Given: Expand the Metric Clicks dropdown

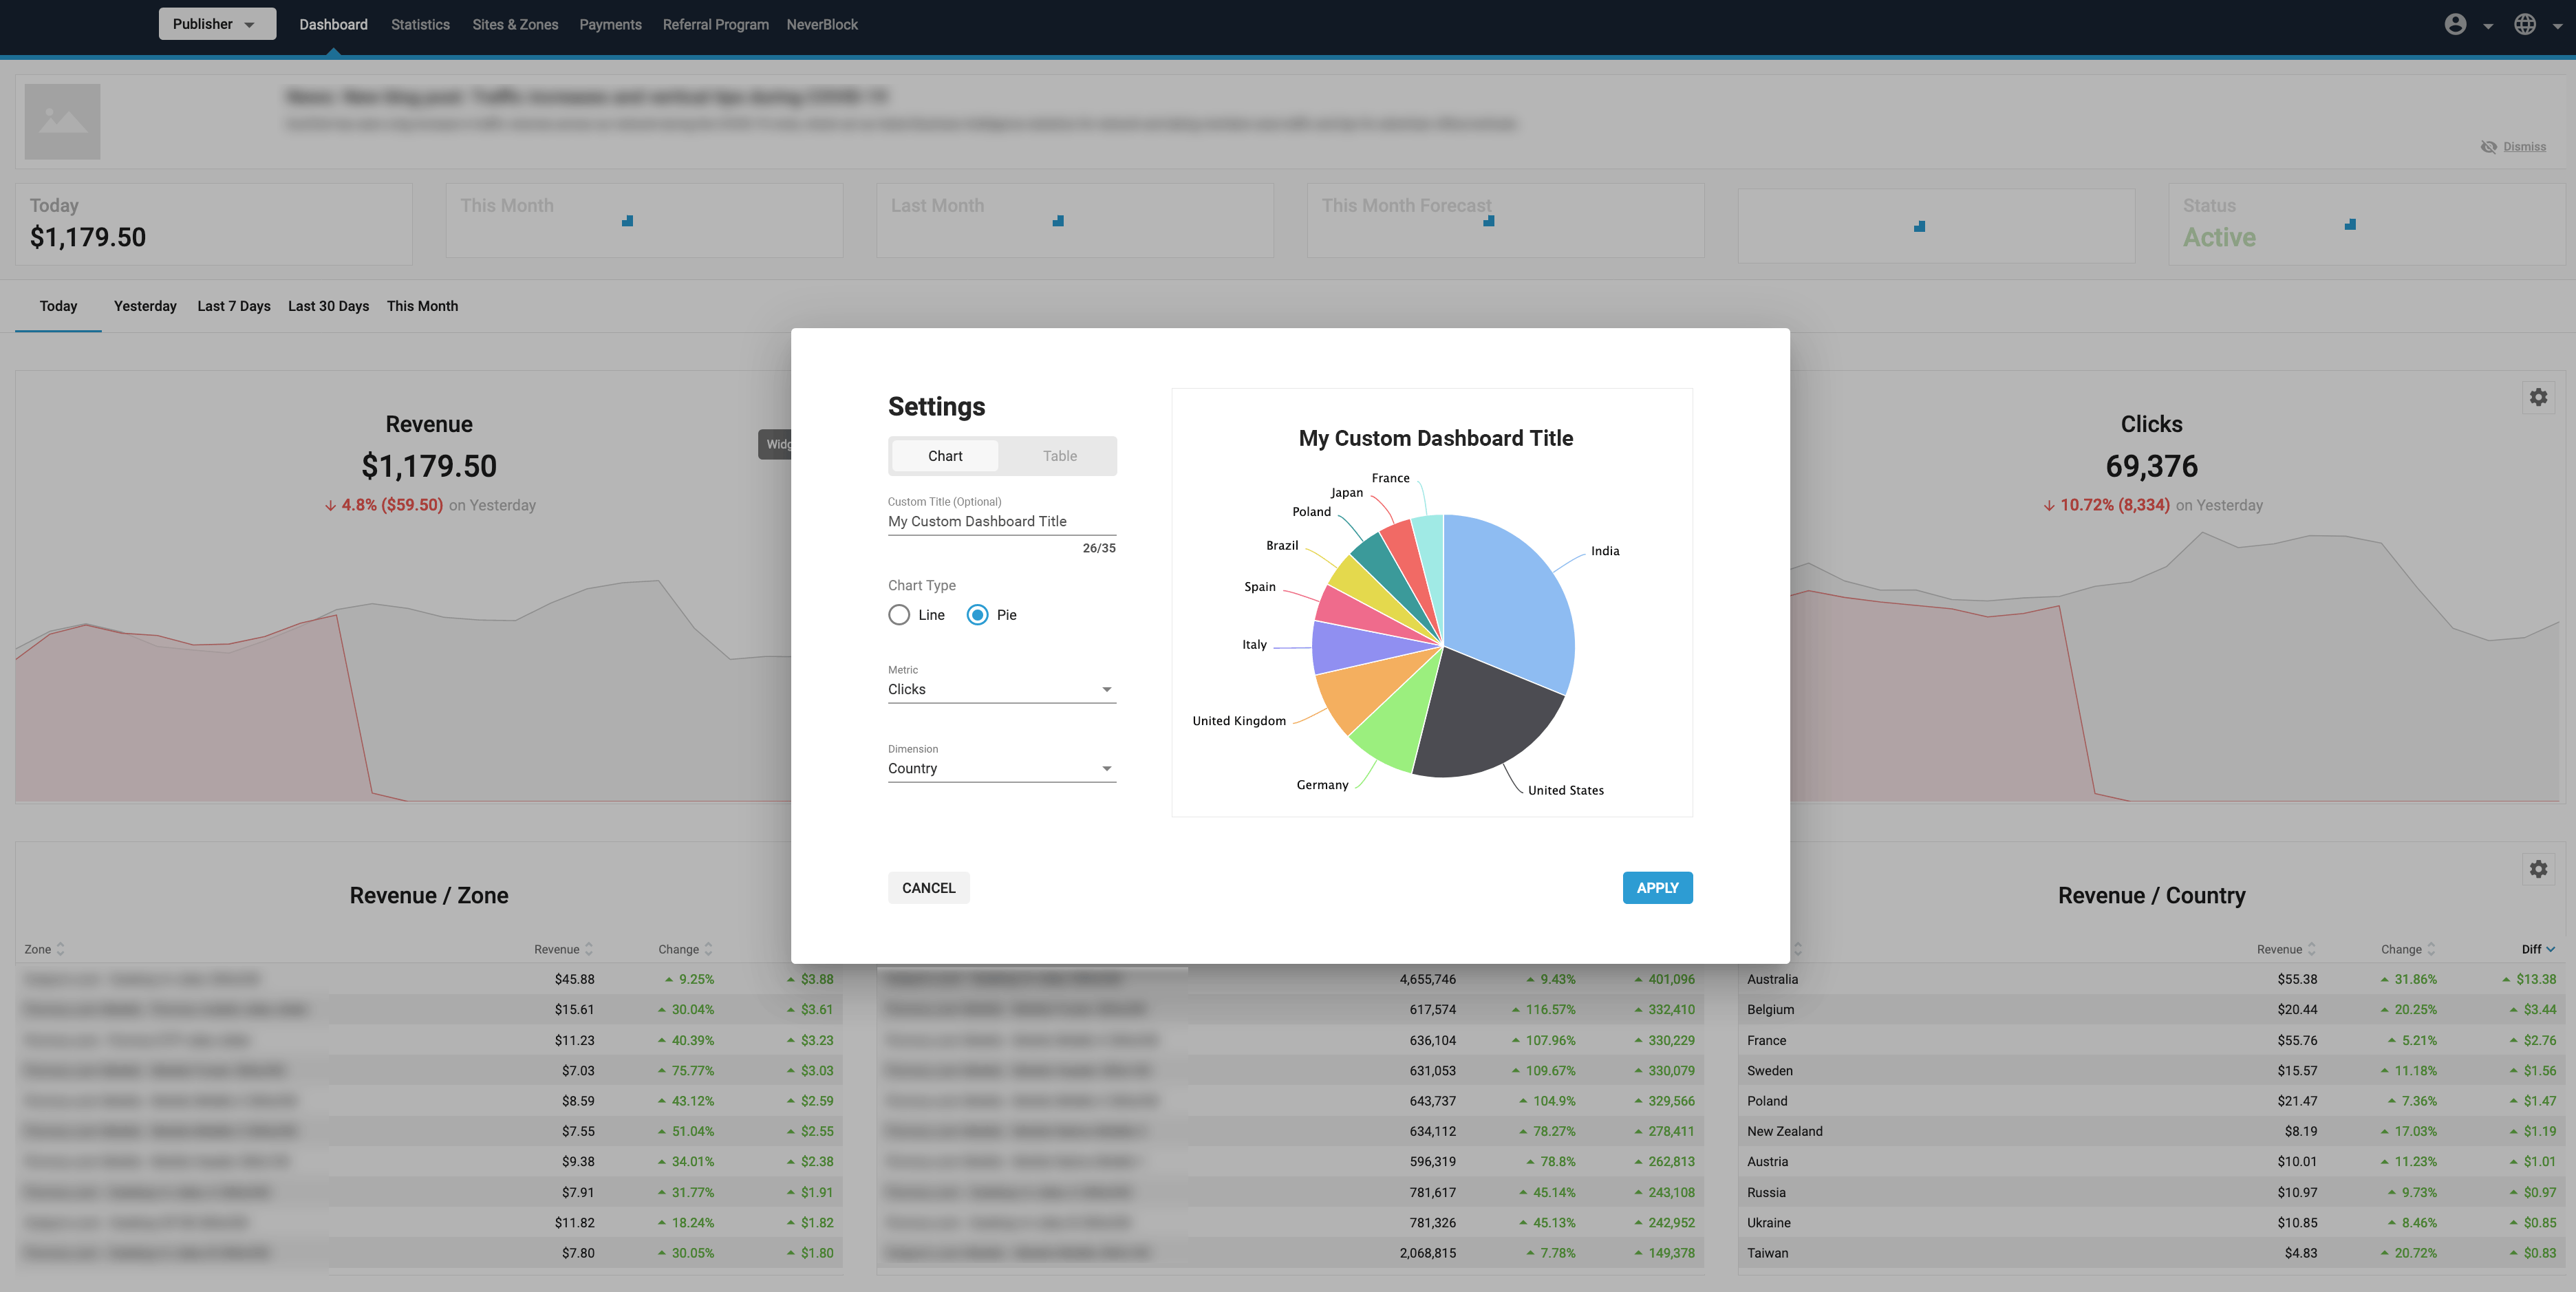Looking at the screenshot, I should coord(1001,689).
